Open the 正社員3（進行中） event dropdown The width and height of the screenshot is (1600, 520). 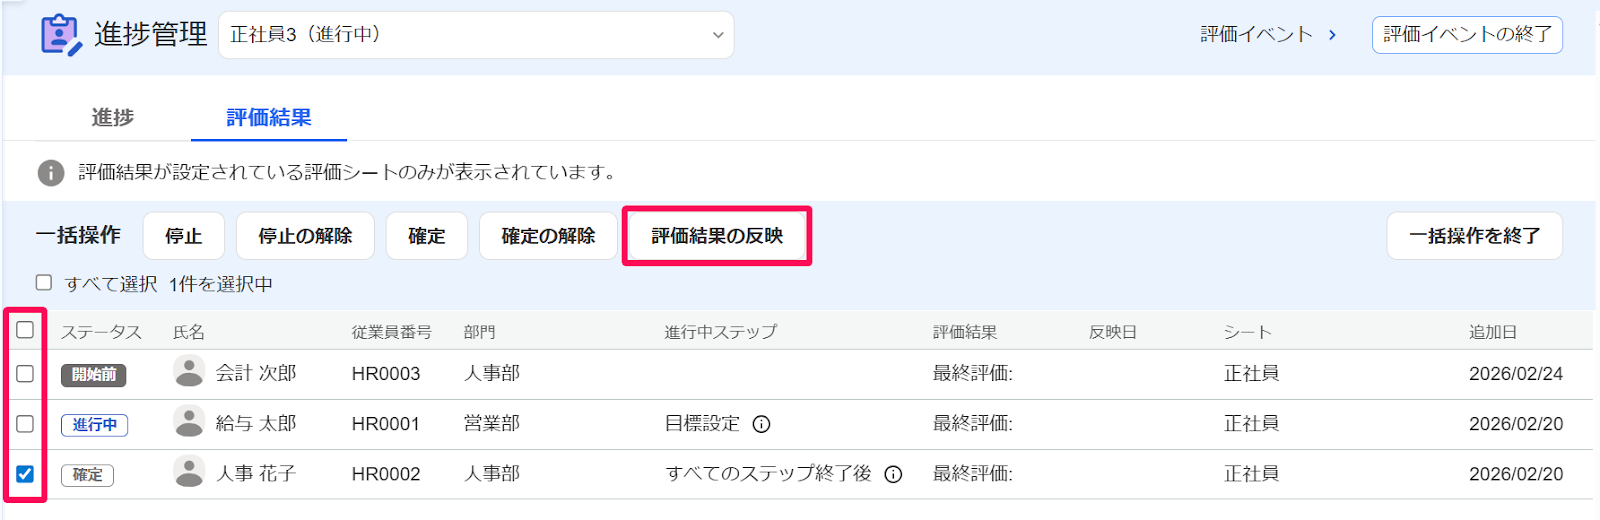pyautogui.click(x=476, y=35)
